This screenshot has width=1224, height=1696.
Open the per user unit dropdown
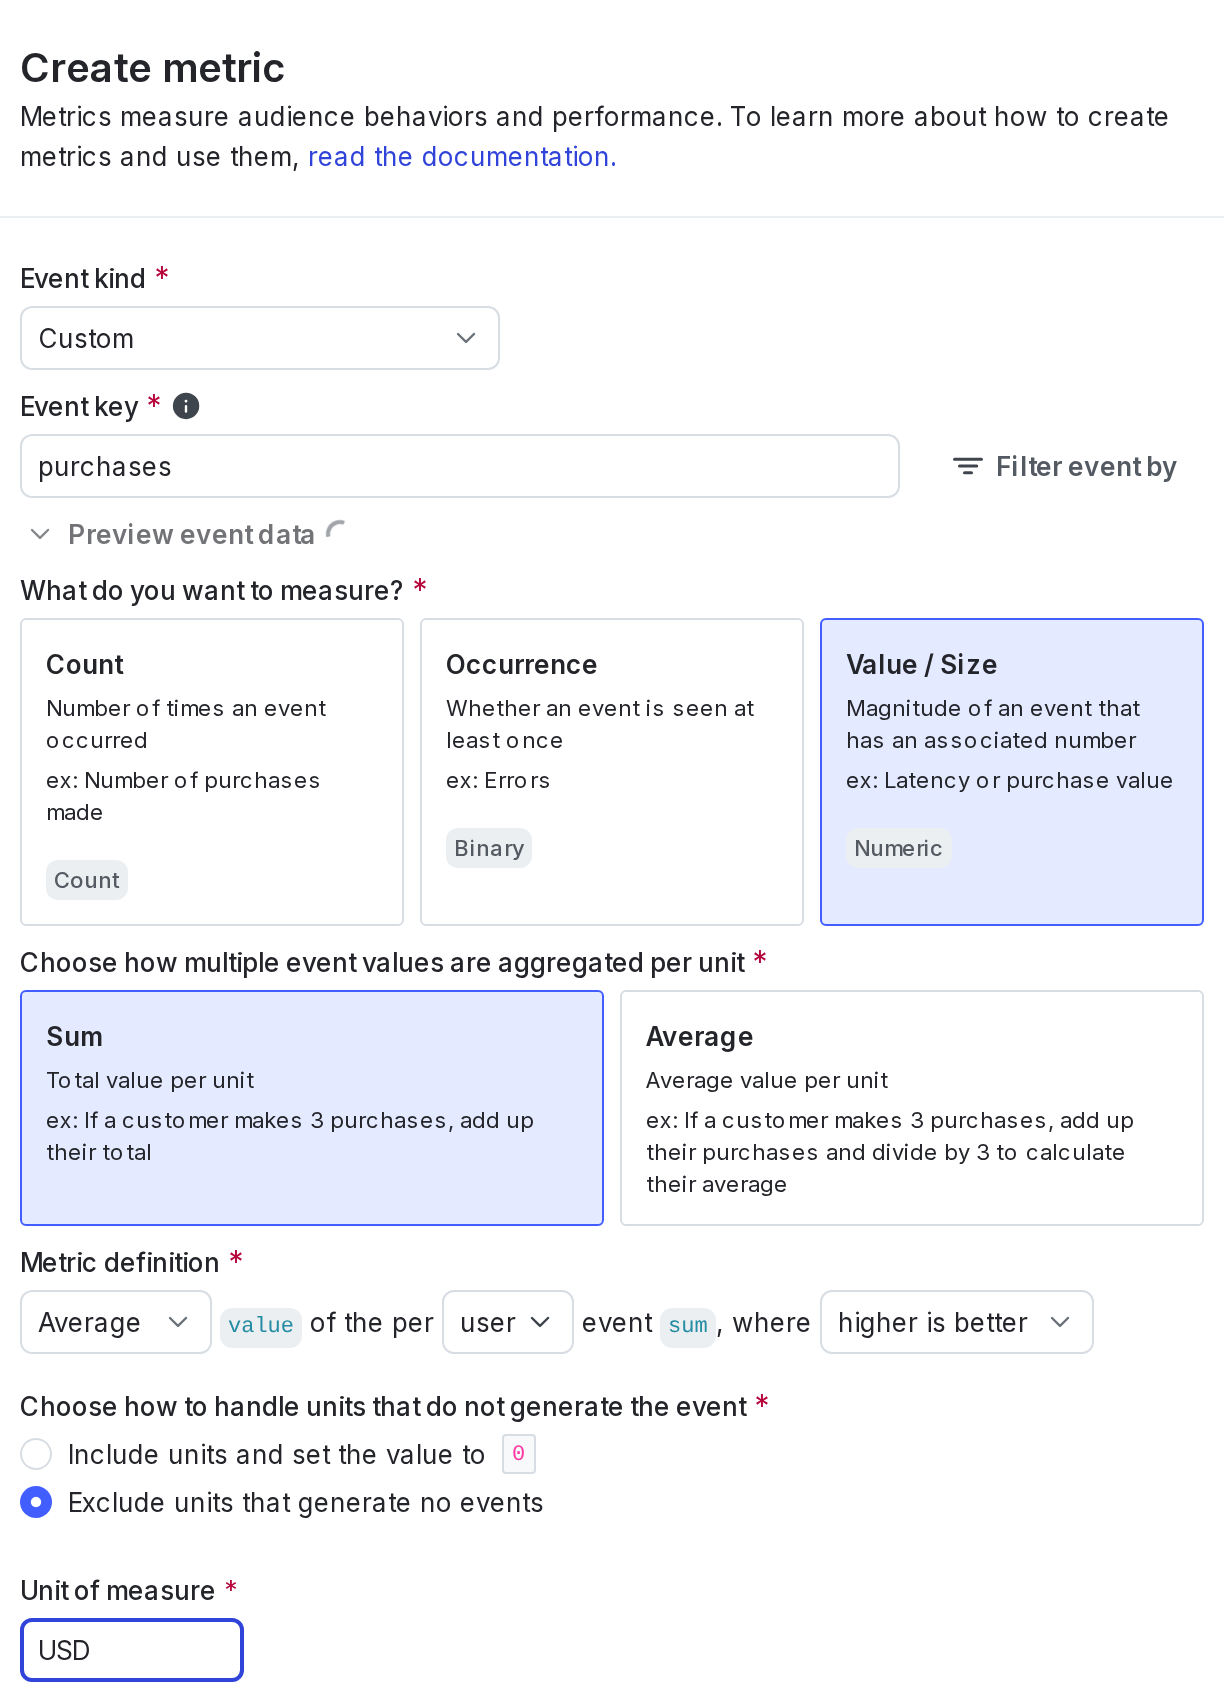507,1322
